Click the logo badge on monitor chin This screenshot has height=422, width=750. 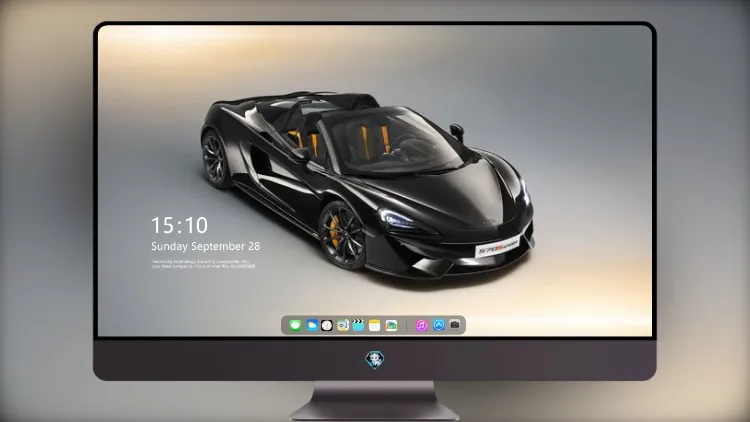tap(375, 359)
